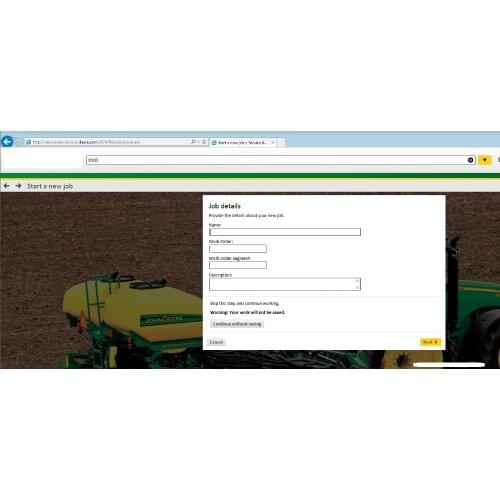Click the Description scrollbar up arrow
The image size is (500, 500).
click(x=357, y=281)
